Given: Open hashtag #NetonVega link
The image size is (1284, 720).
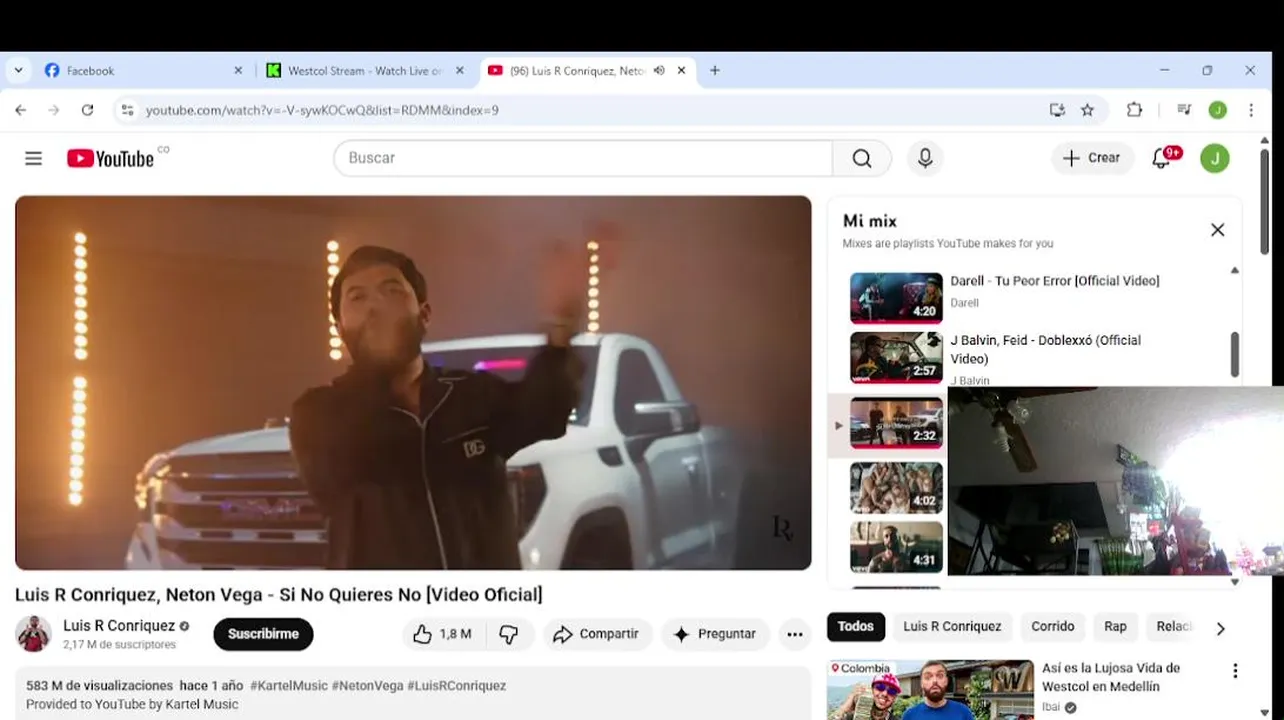Looking at the screenshot, I should click(x=367, y=686).
